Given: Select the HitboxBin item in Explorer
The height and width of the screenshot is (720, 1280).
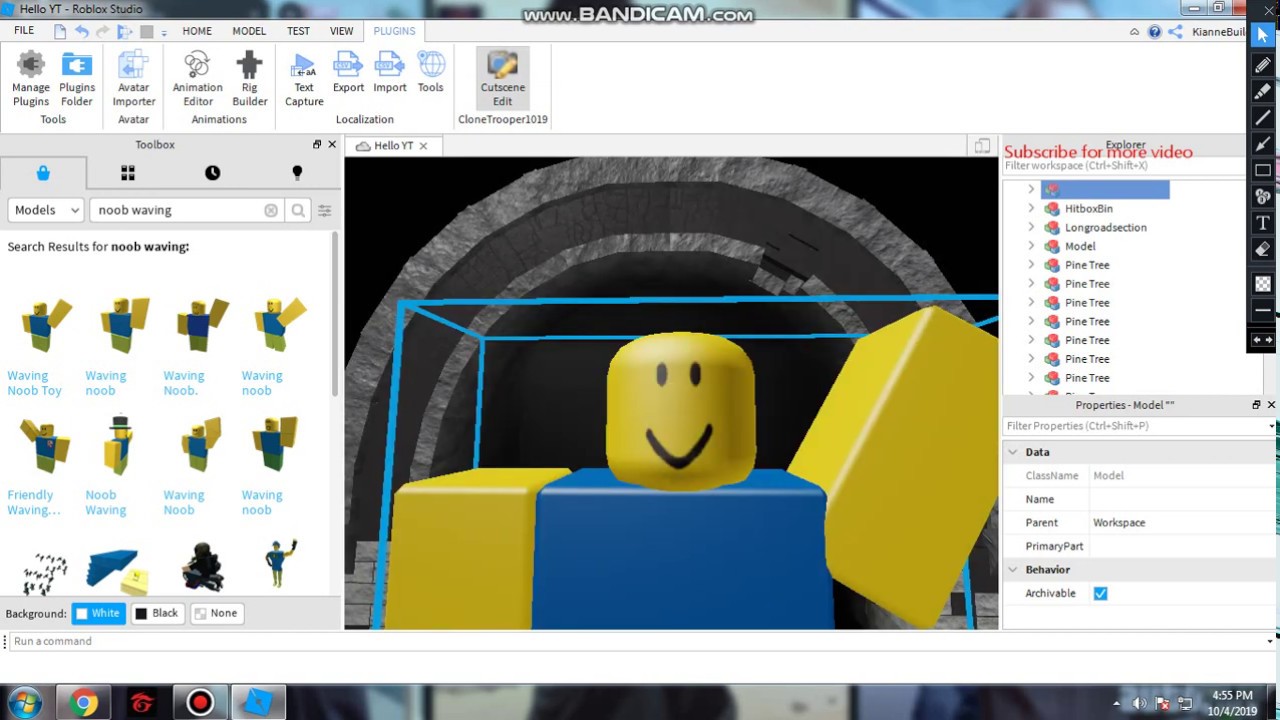Looking at the screenshot, I should pyautogui.click(x=1088, y=208).
